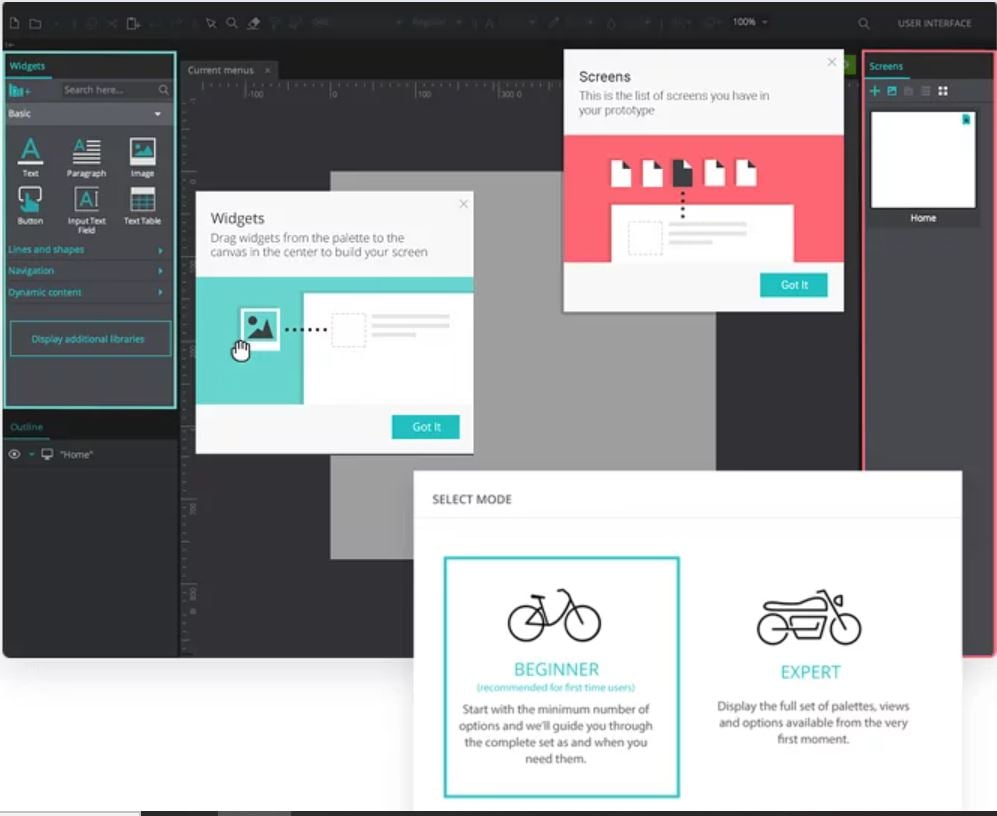
Task: Click Display additional libraries button
Action: point(89,339)
